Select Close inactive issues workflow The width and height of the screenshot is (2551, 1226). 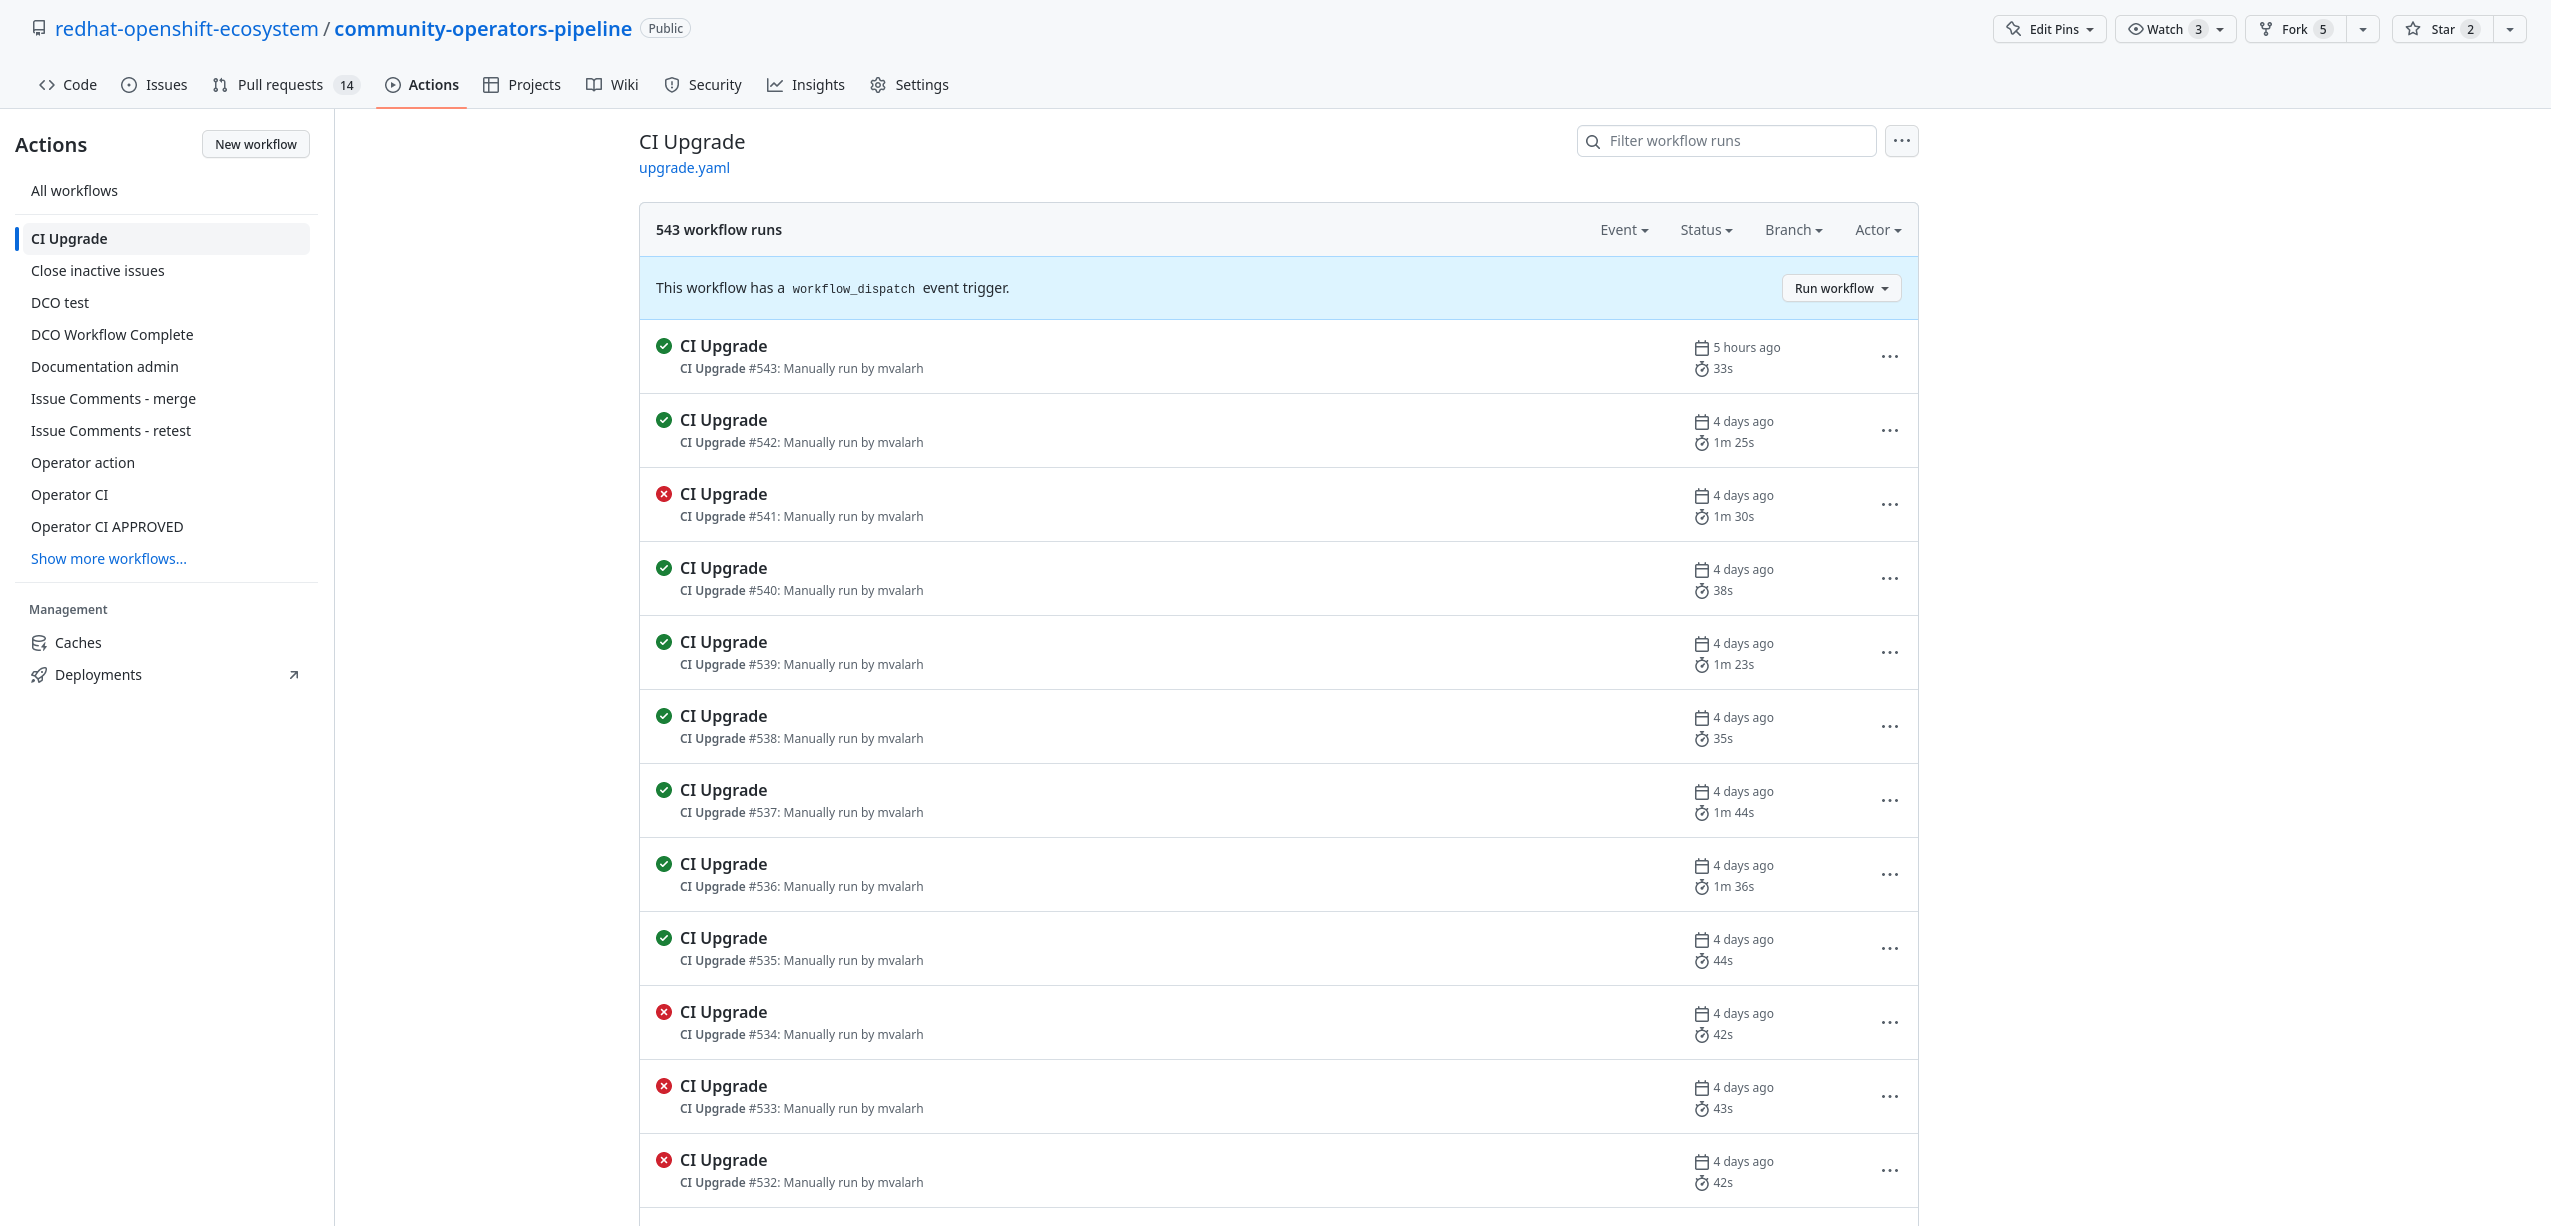[x=163, y=271]
